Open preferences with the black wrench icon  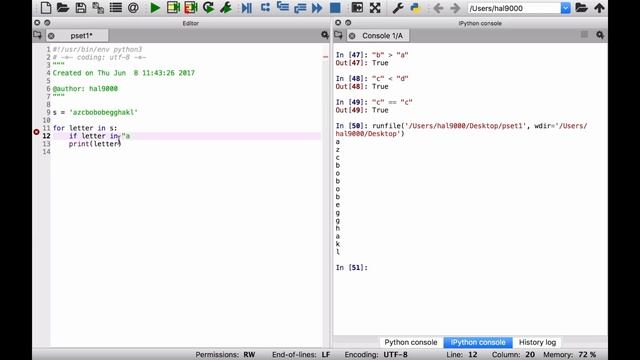pyautogui.click(x=398, y=8)
